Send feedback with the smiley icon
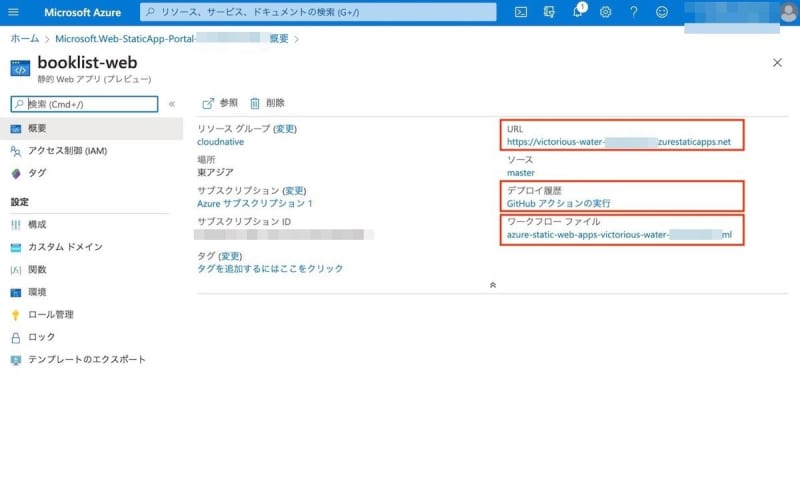 tap(662, 12)
